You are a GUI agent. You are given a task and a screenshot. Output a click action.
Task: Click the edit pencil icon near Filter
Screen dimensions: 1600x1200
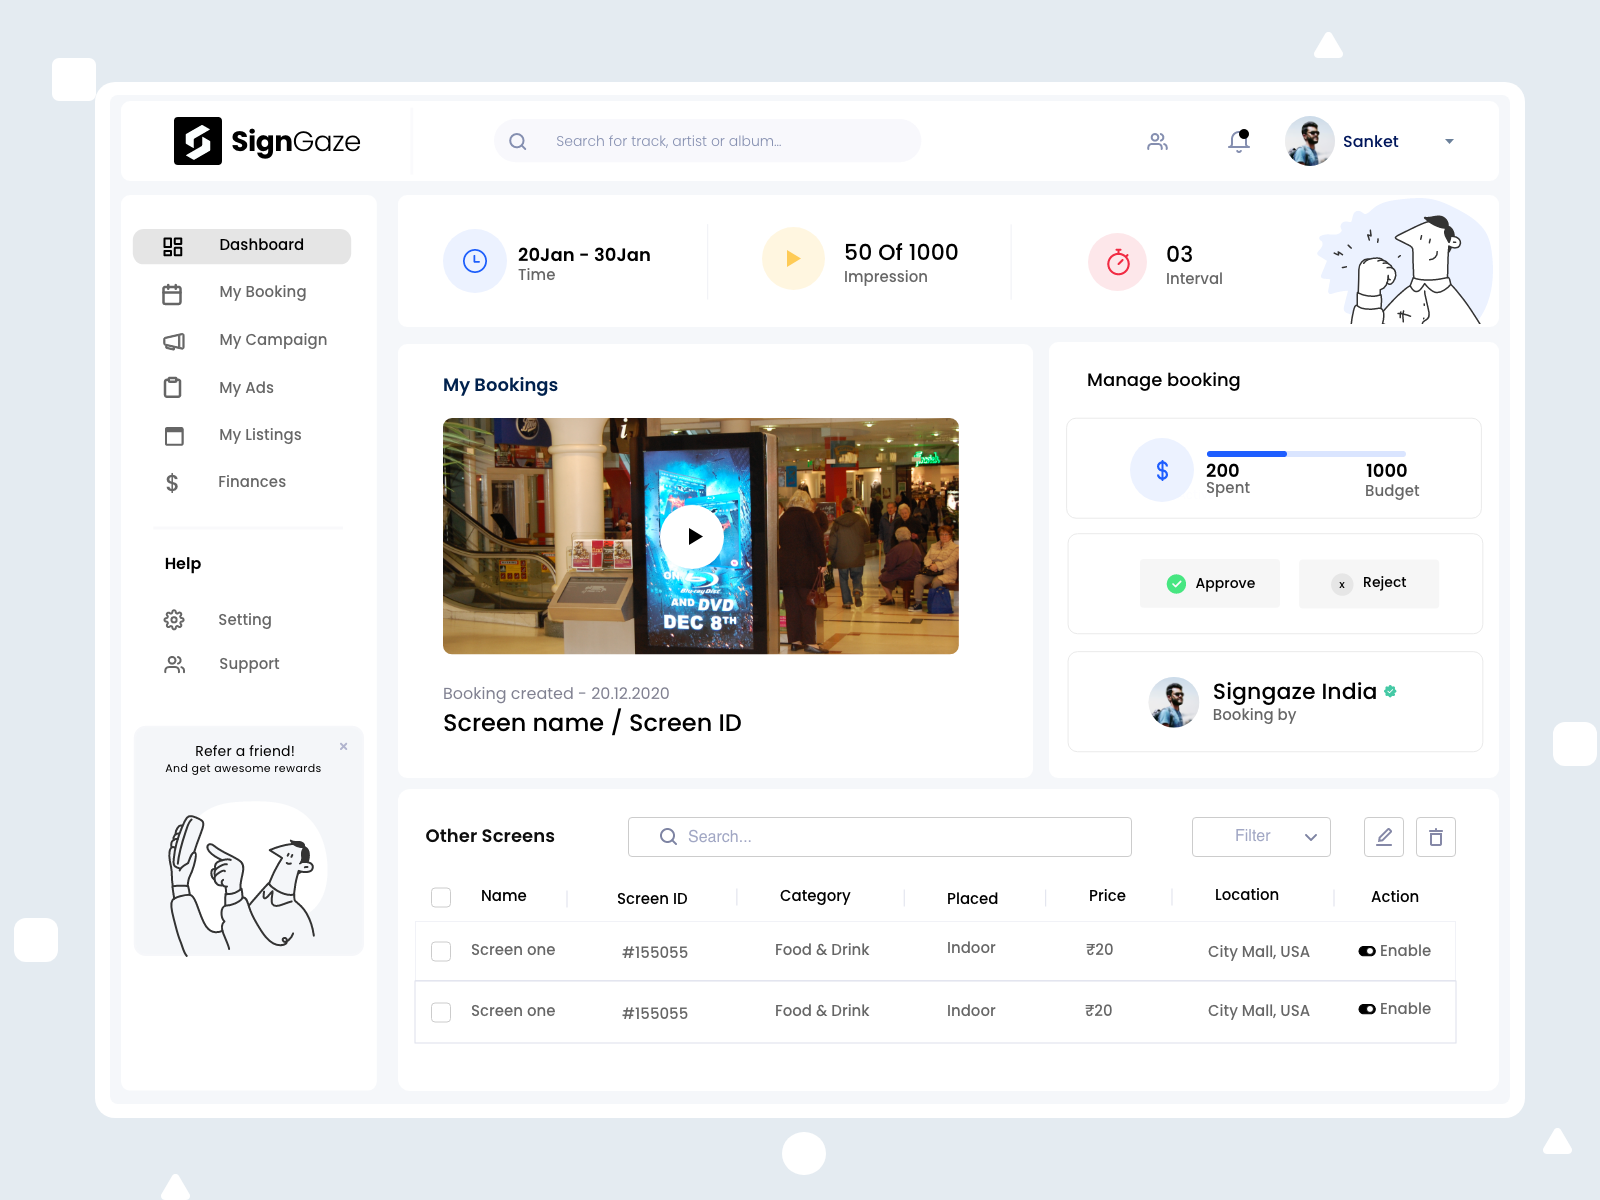[1384, 837]
